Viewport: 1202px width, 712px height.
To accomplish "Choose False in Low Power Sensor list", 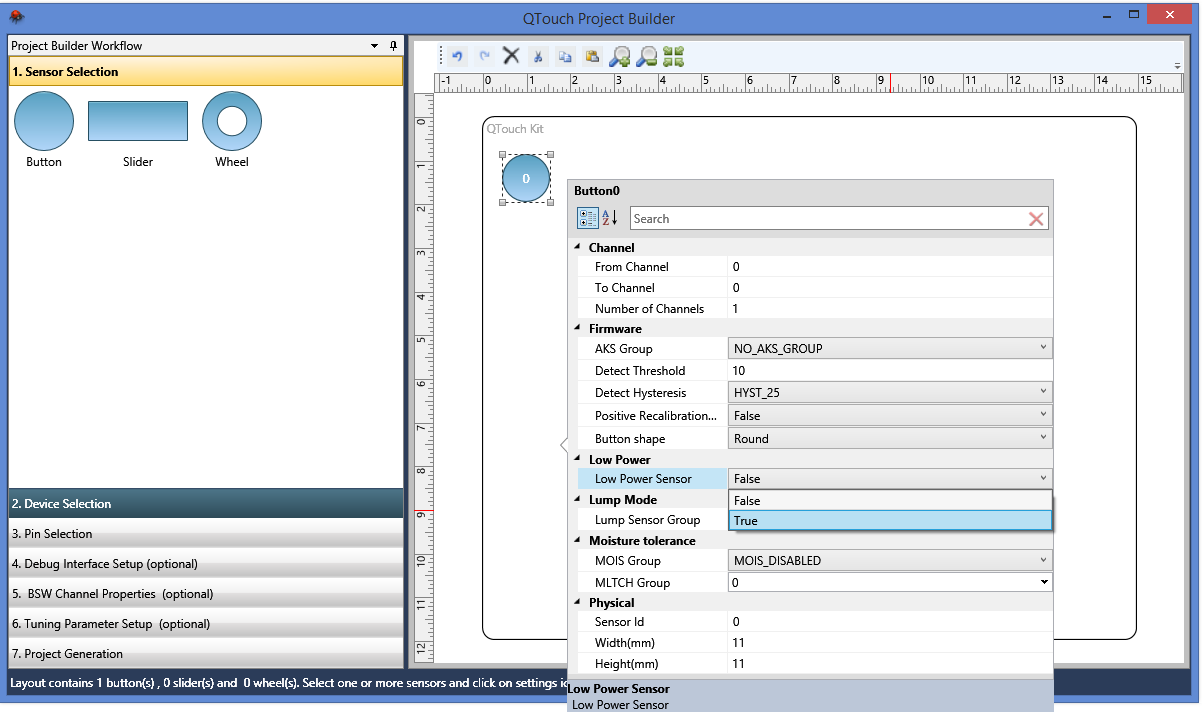I will point(890,501).
